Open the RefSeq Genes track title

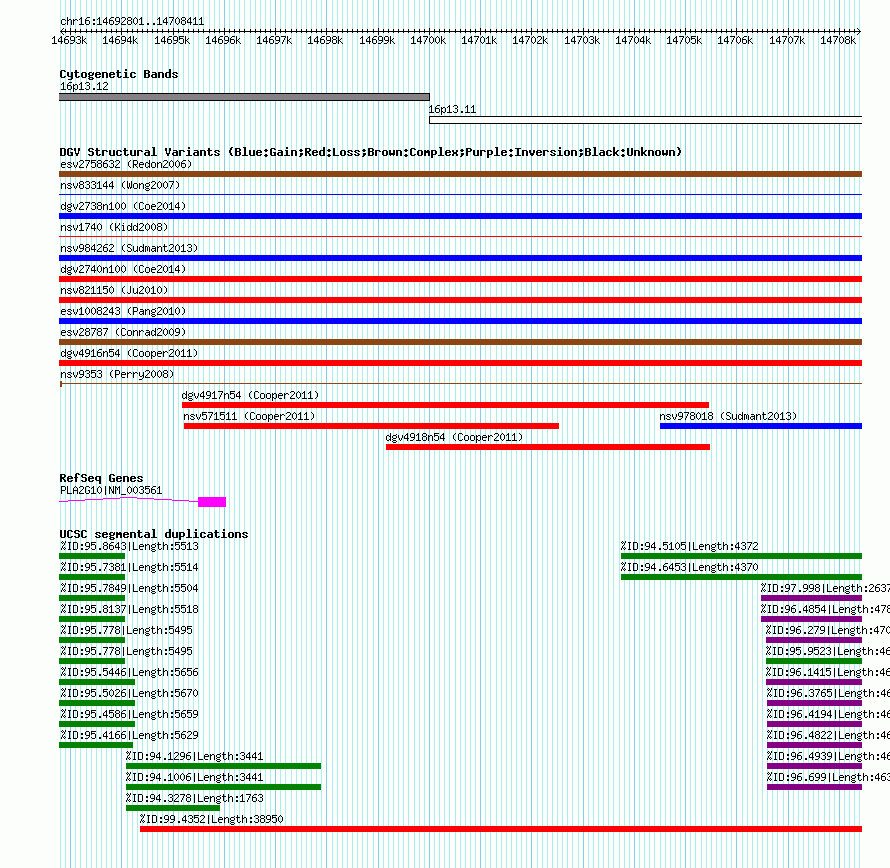pos(101,478)
